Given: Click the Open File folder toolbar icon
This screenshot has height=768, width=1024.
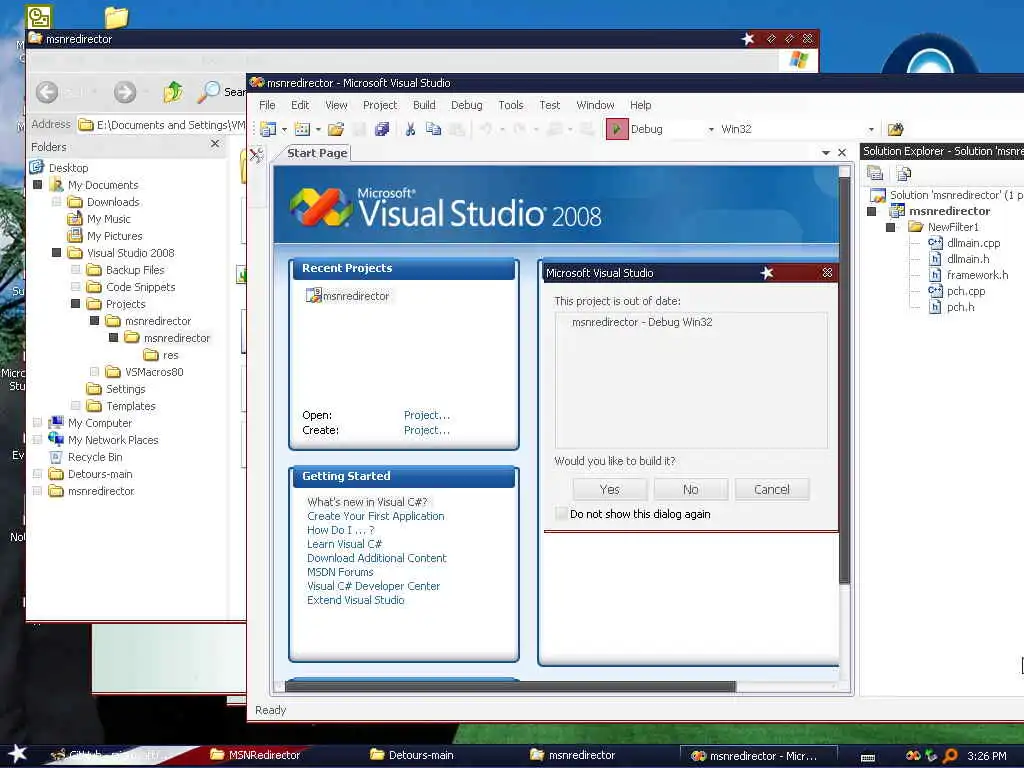Looking at the screenshot, I should (x=336, y=129).
